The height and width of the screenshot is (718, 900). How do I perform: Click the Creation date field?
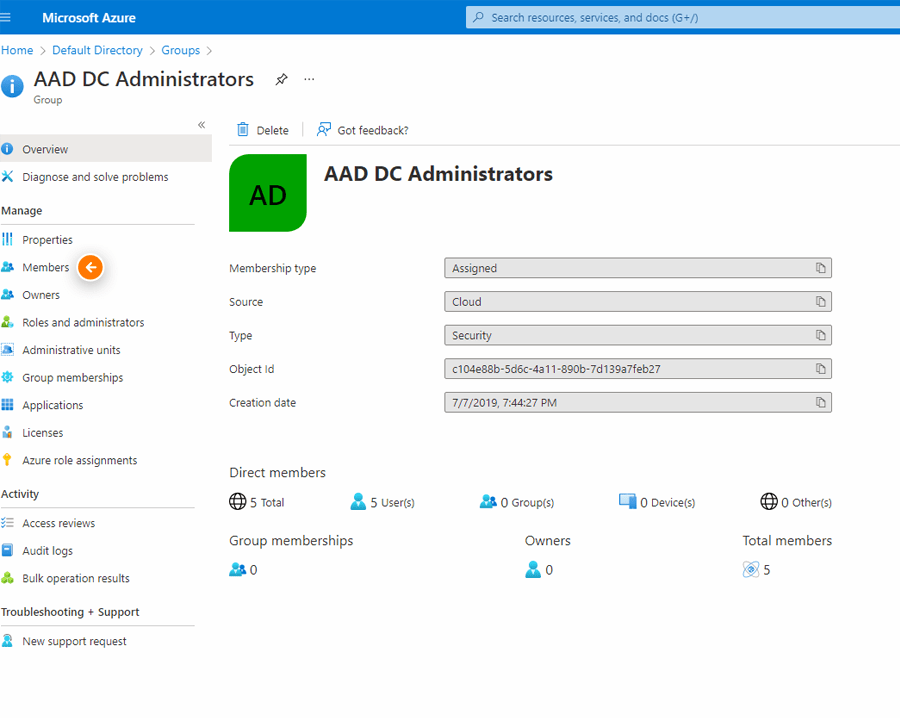(x=638, y=403)
